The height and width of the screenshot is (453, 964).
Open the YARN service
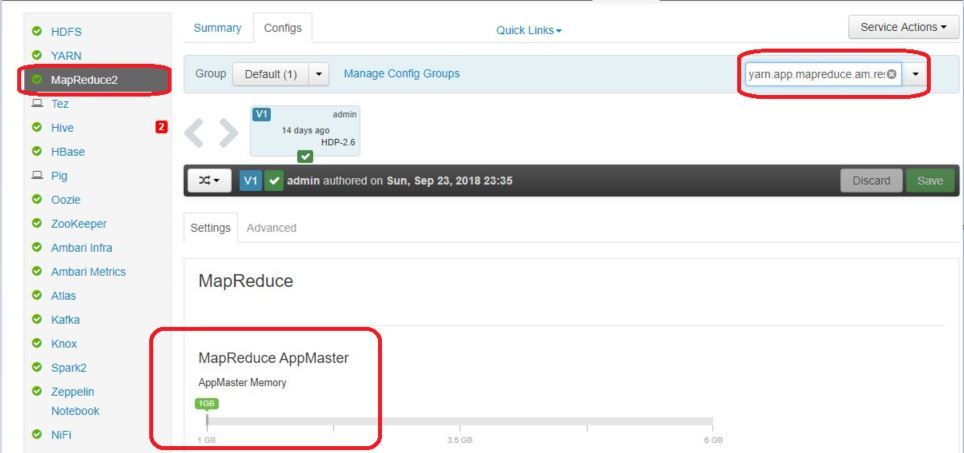pyautogui.click(x=66, y=55)
